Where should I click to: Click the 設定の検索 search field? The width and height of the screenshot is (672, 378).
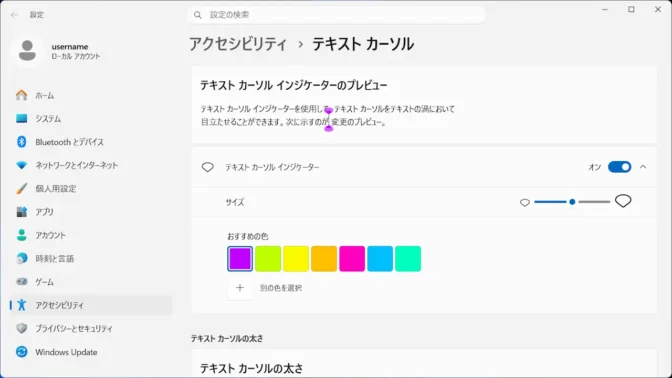click(336, 15)
